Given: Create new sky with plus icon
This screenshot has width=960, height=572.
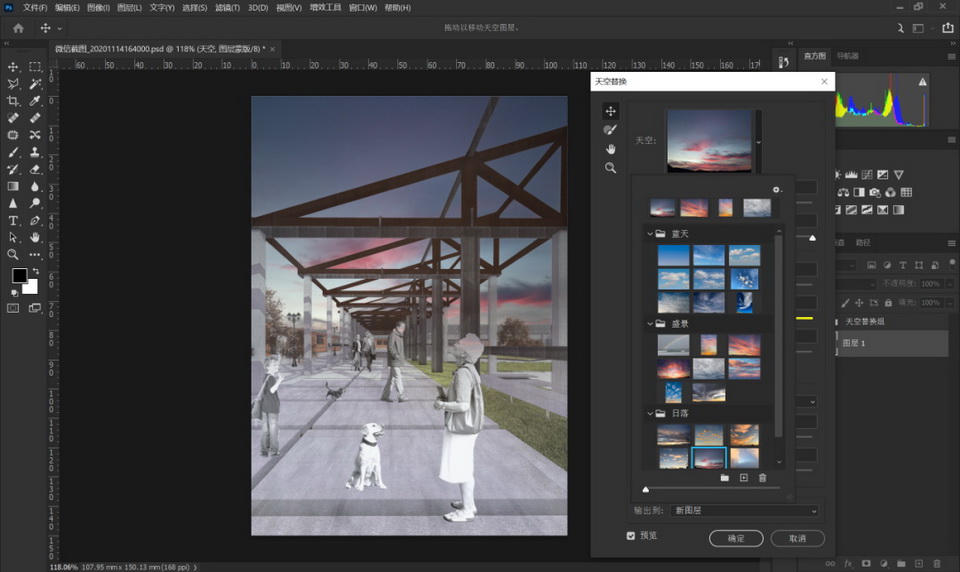Looking at the screenshot, I should coord(743,478).
